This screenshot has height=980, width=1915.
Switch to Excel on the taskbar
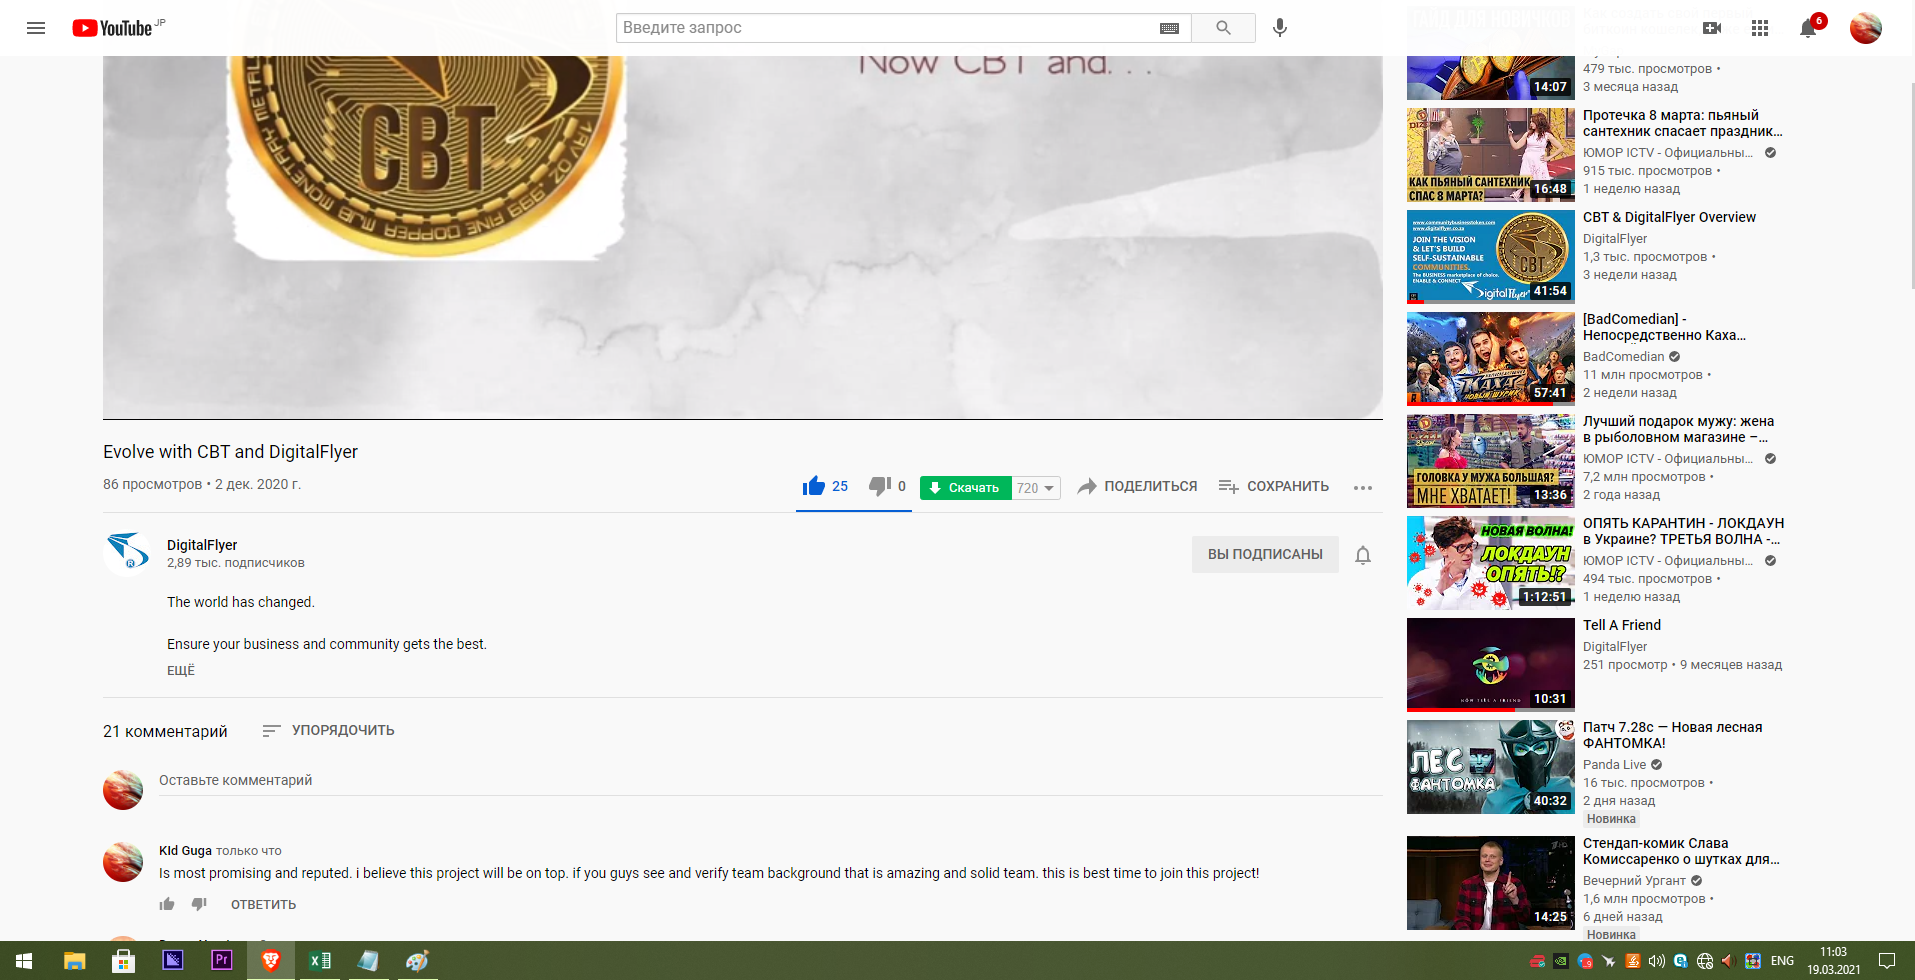coord(320,961)
